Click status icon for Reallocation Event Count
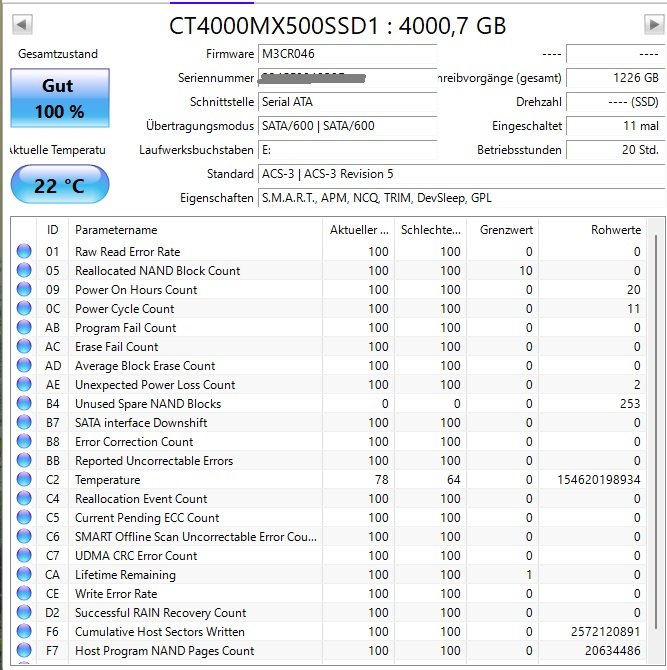 pyautogui.click(x=24, y=498)
